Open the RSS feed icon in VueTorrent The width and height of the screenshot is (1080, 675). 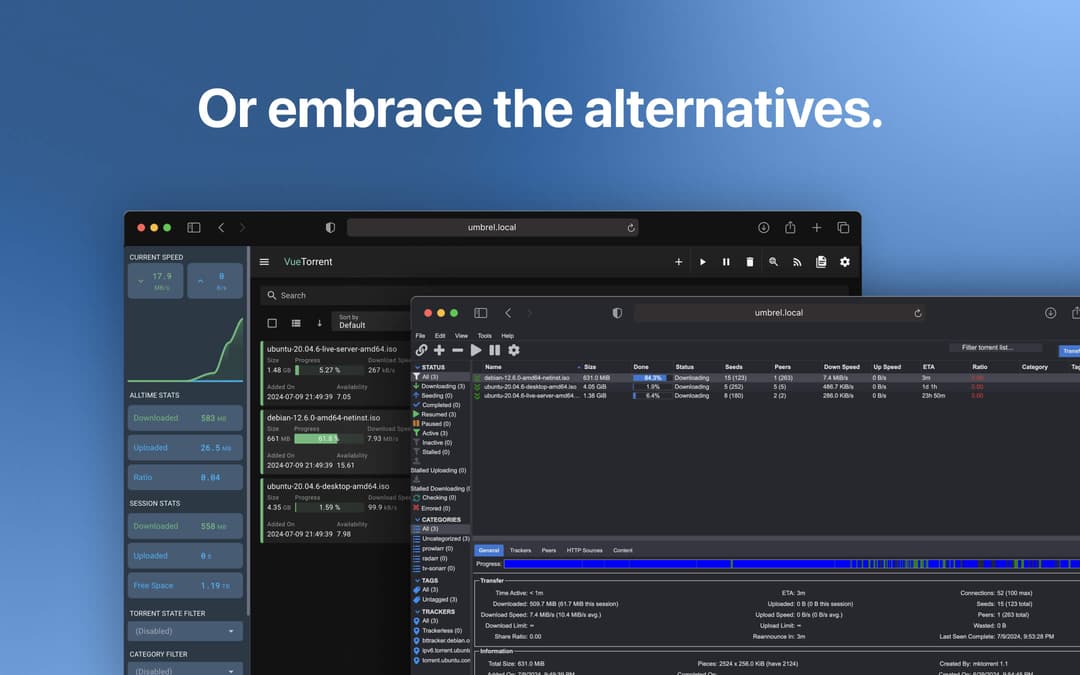coord(797,262)
